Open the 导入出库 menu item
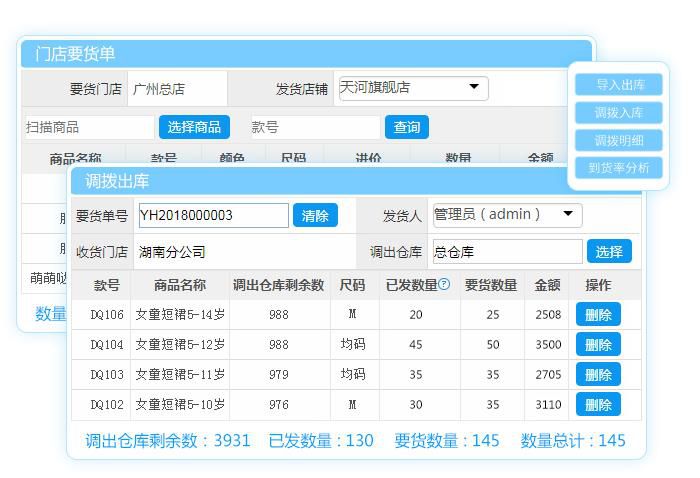700x478 pixels. coord(620,85)
